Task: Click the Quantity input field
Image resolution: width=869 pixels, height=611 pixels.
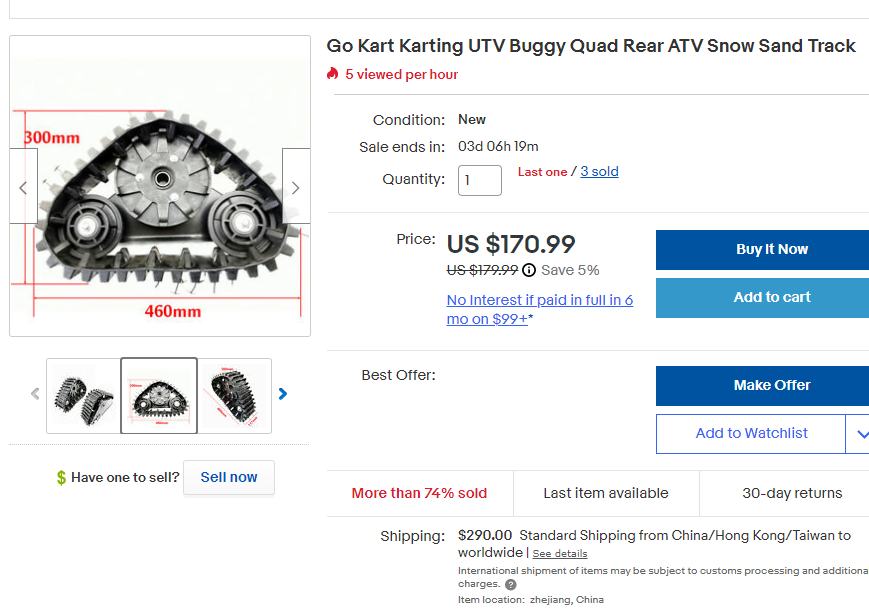Action: 479,180
